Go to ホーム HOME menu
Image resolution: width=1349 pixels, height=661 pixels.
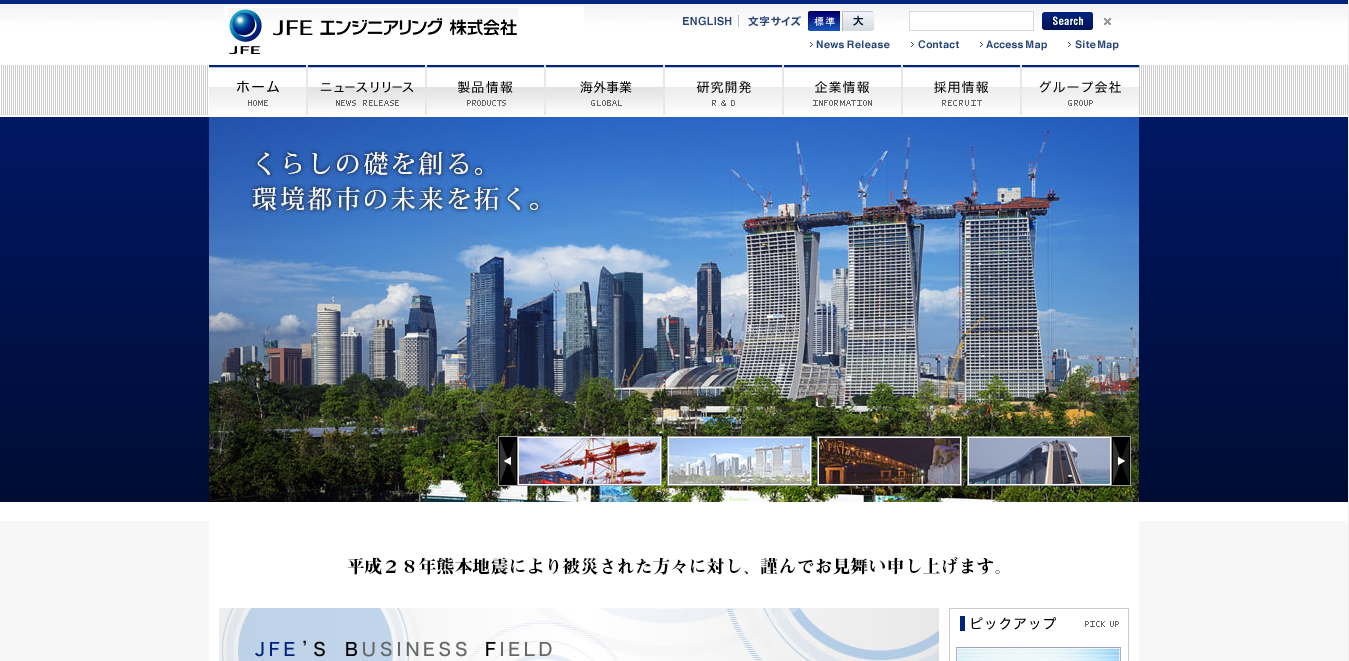(258, 91)
